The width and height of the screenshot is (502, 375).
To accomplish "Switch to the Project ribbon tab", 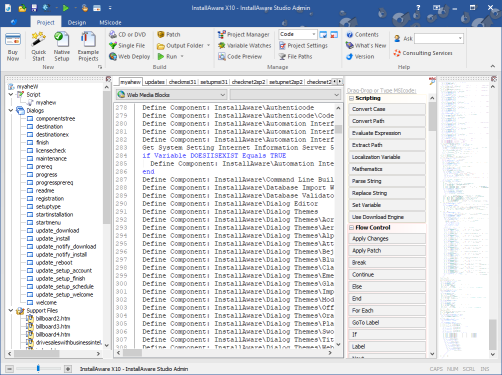I will [45, 22].
